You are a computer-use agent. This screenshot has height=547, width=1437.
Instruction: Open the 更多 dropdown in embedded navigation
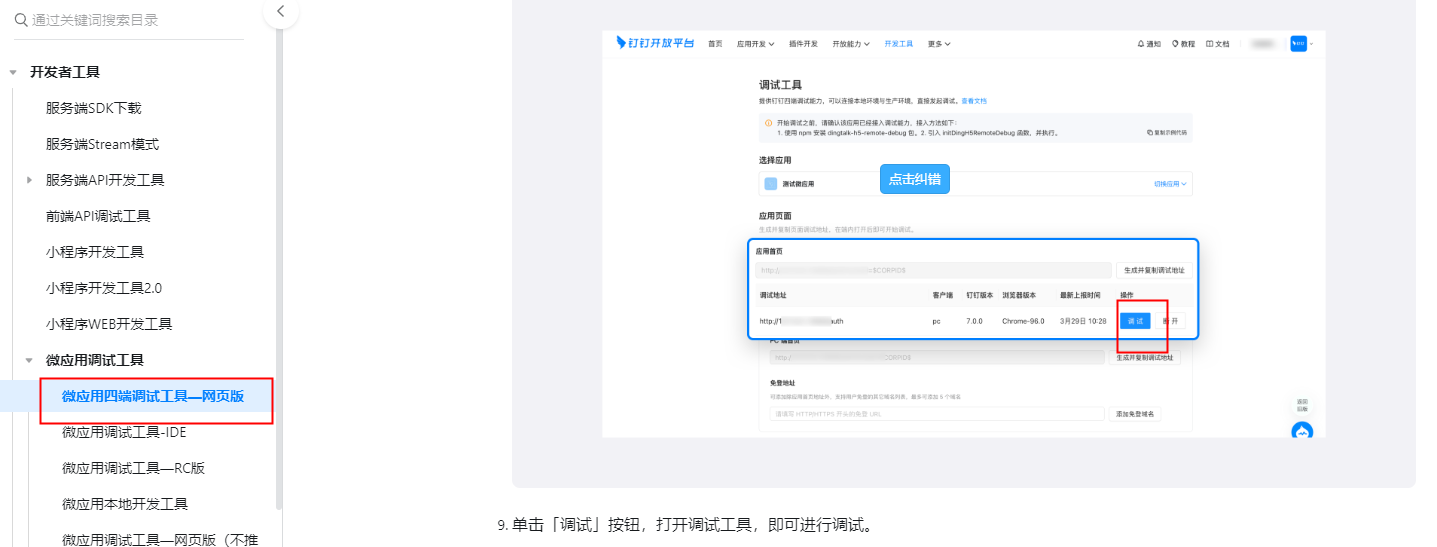pyautogui.click(x=939, y=44)
